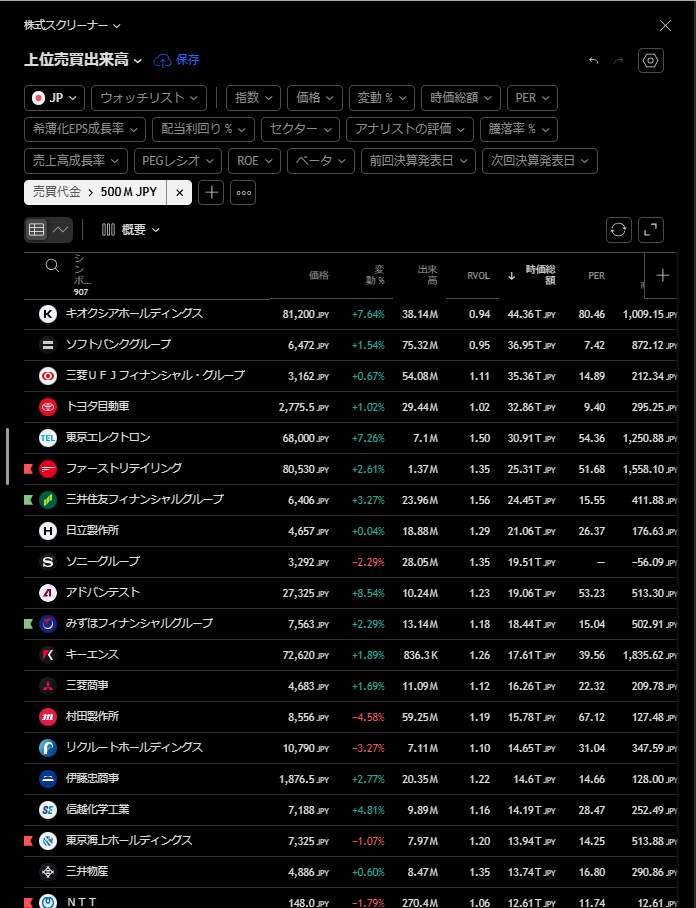Click the left edge vertical scrollbar handle
Image resolution: width=696 pixels, height=908 pixels.
coord(8,456)
